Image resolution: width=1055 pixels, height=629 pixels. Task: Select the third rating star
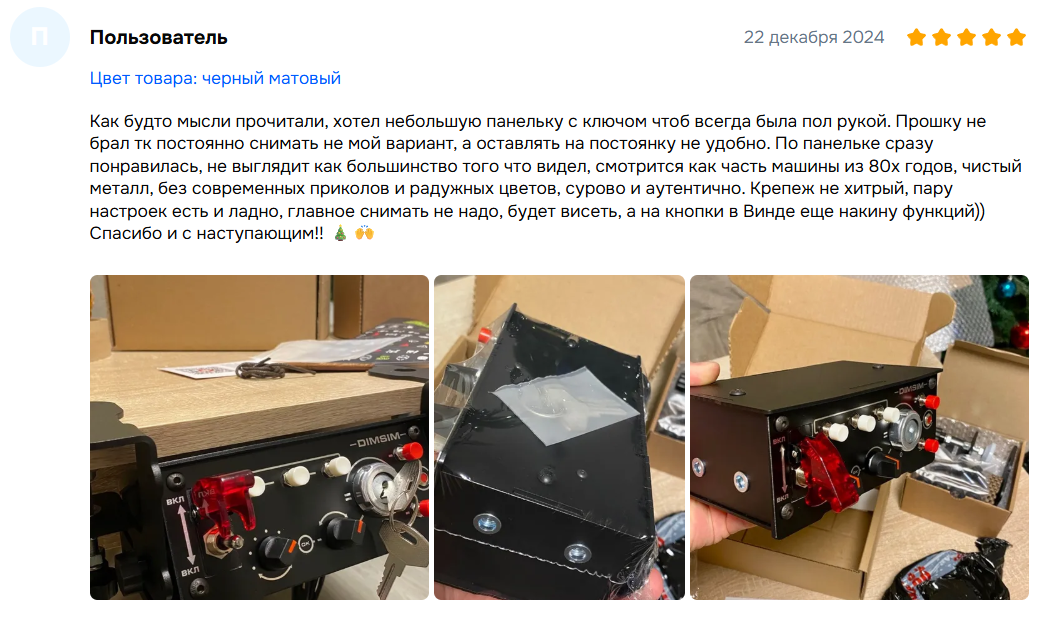pos(966,37)
